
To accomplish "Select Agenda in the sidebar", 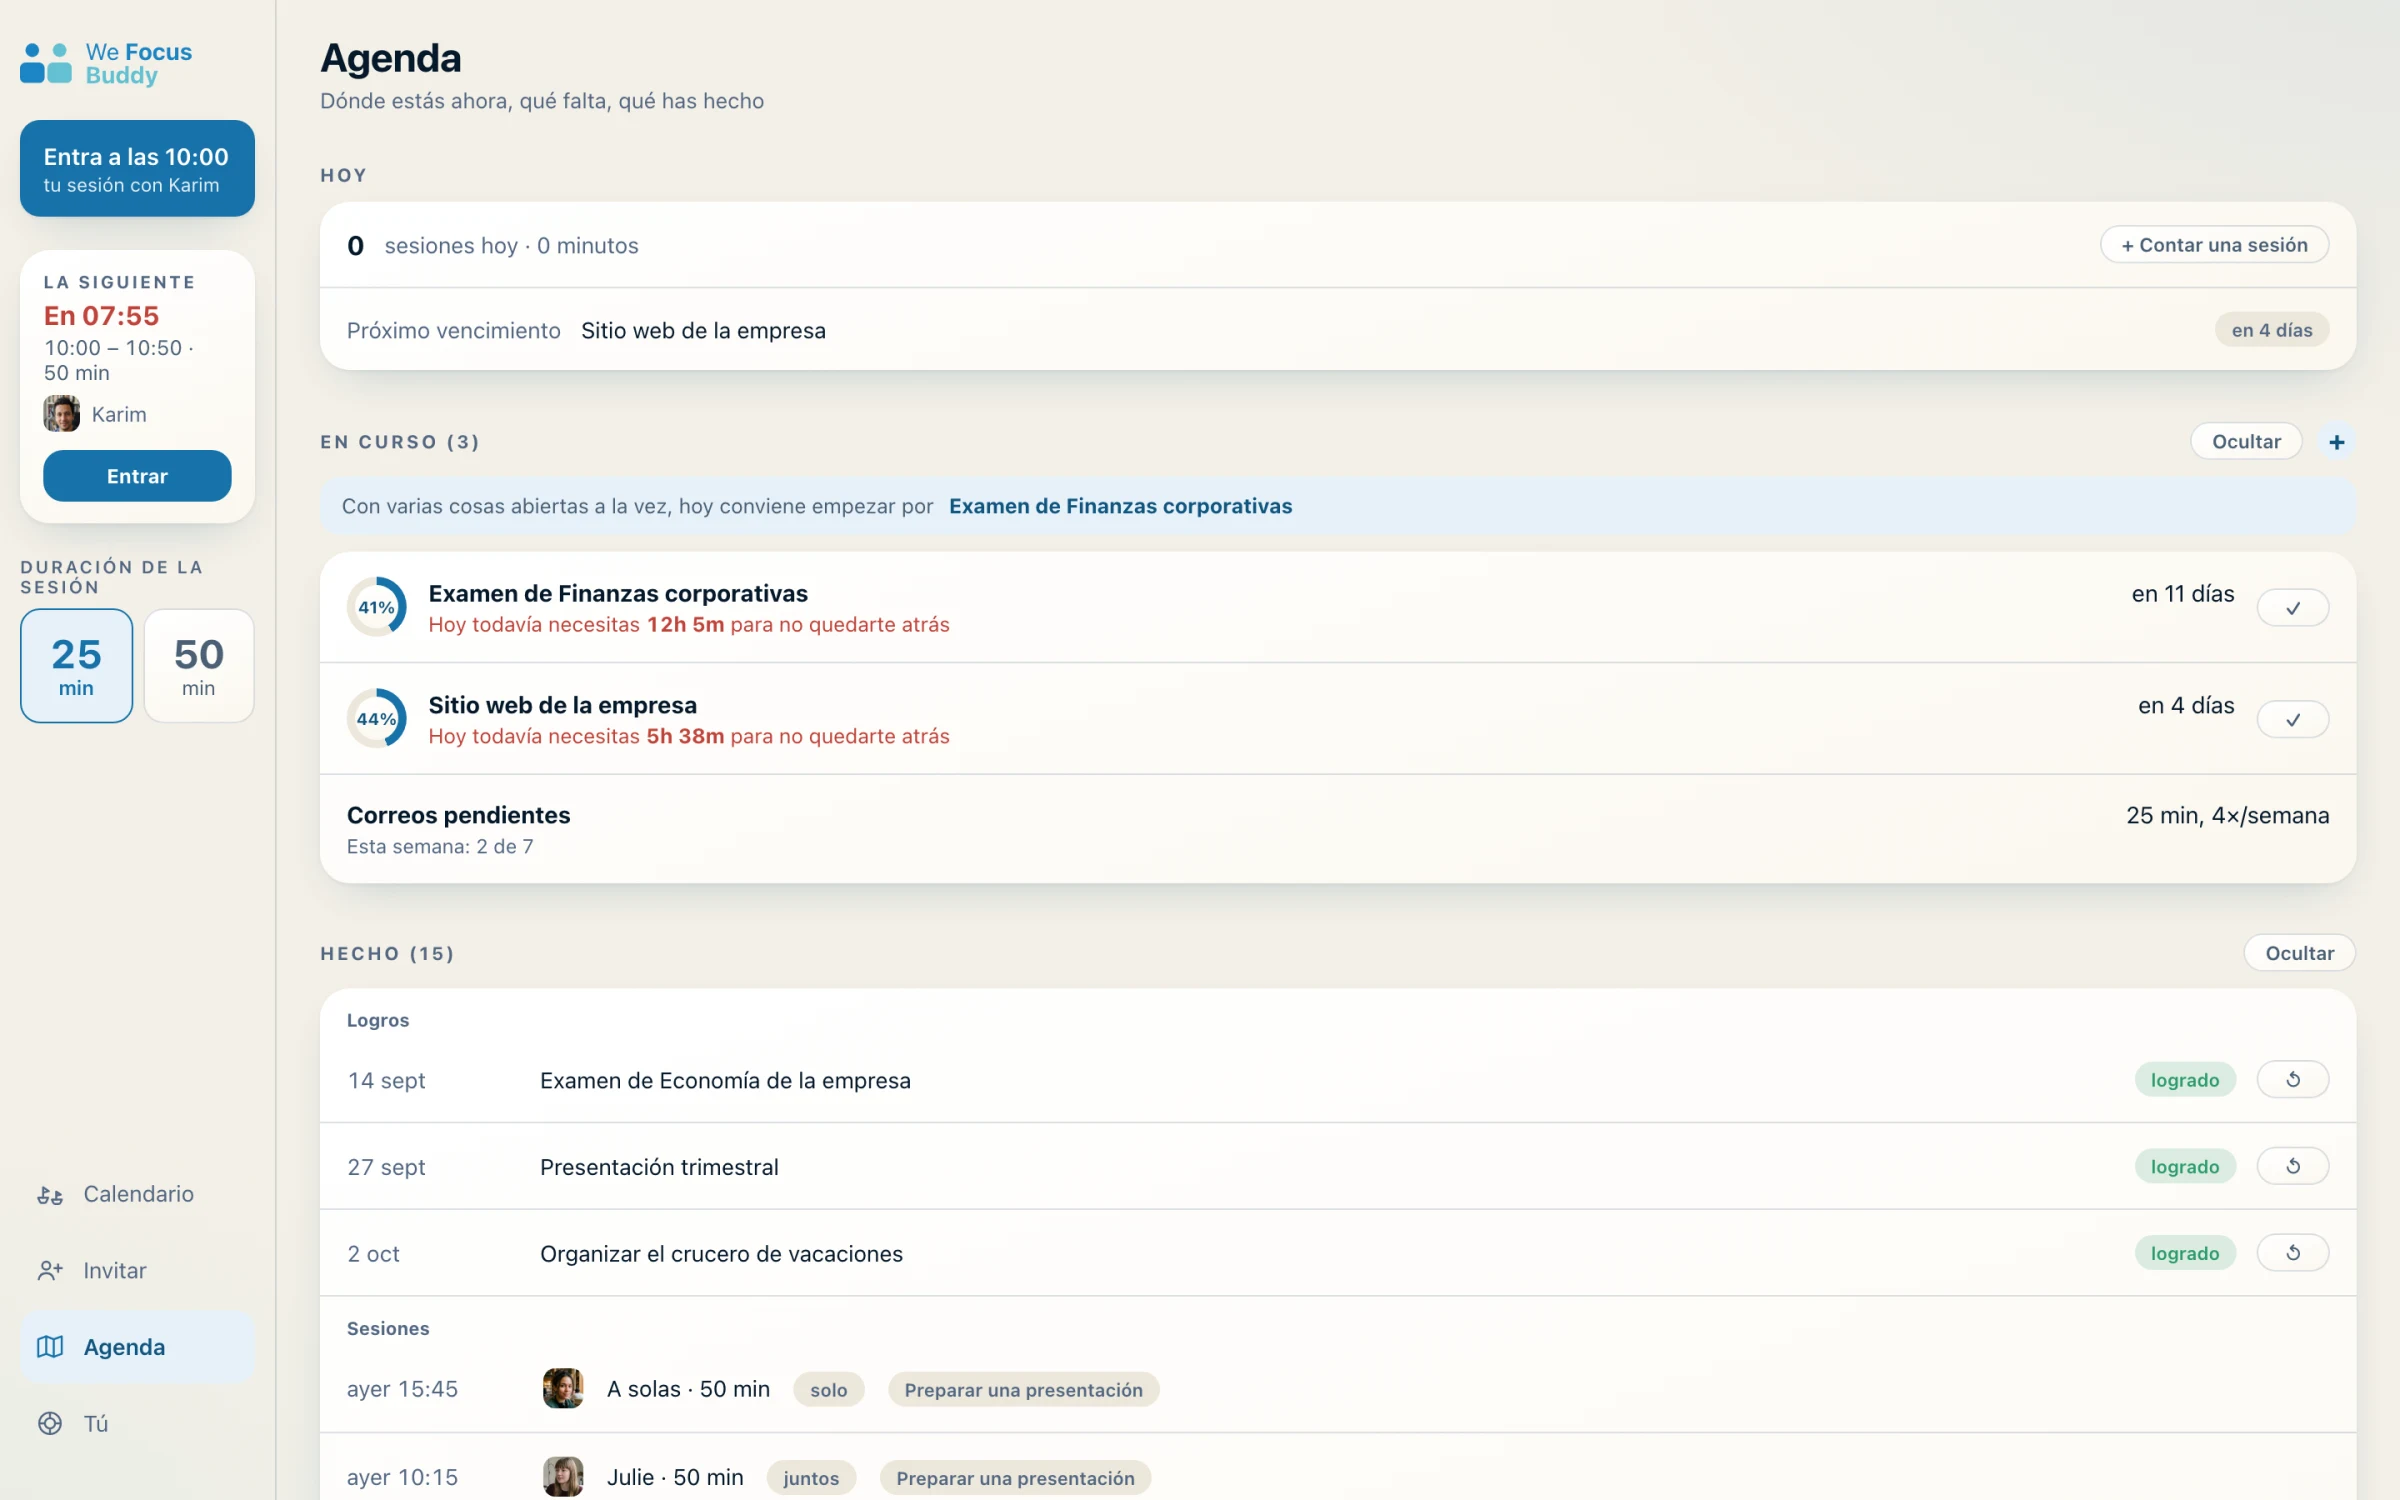I will coord(137,1347).
